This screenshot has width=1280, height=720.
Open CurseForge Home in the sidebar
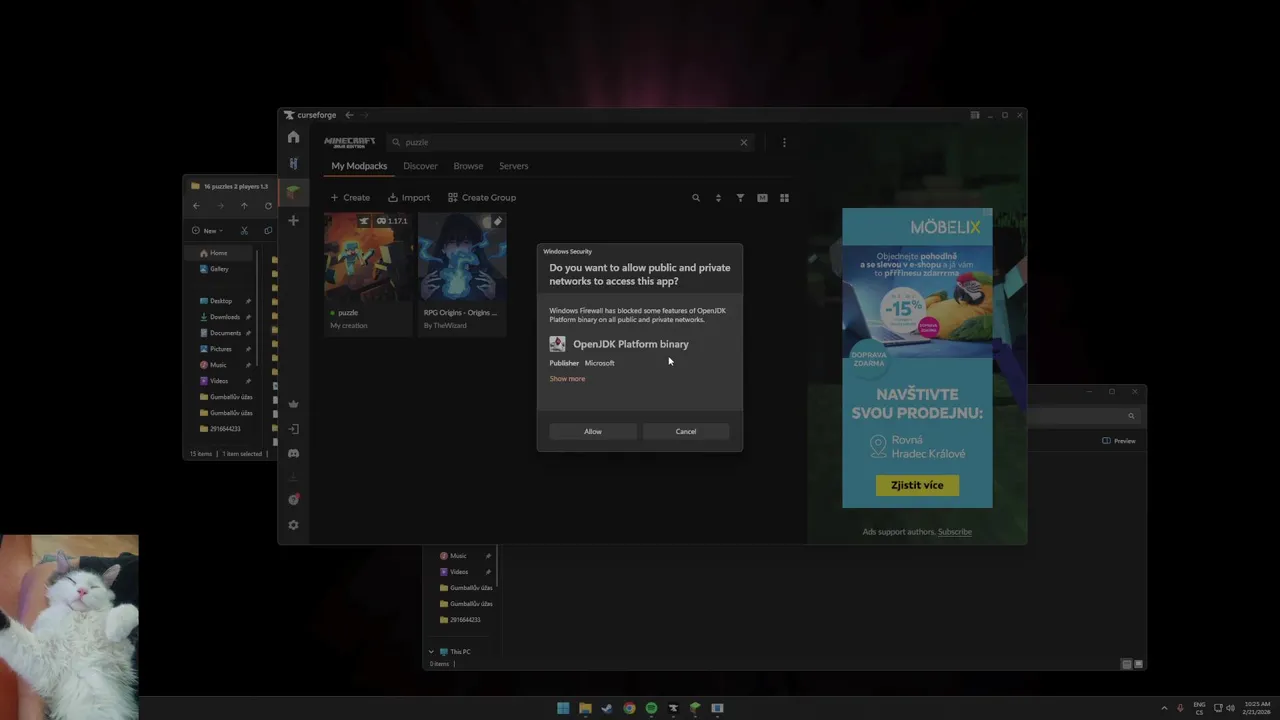(x=293, y=137)
